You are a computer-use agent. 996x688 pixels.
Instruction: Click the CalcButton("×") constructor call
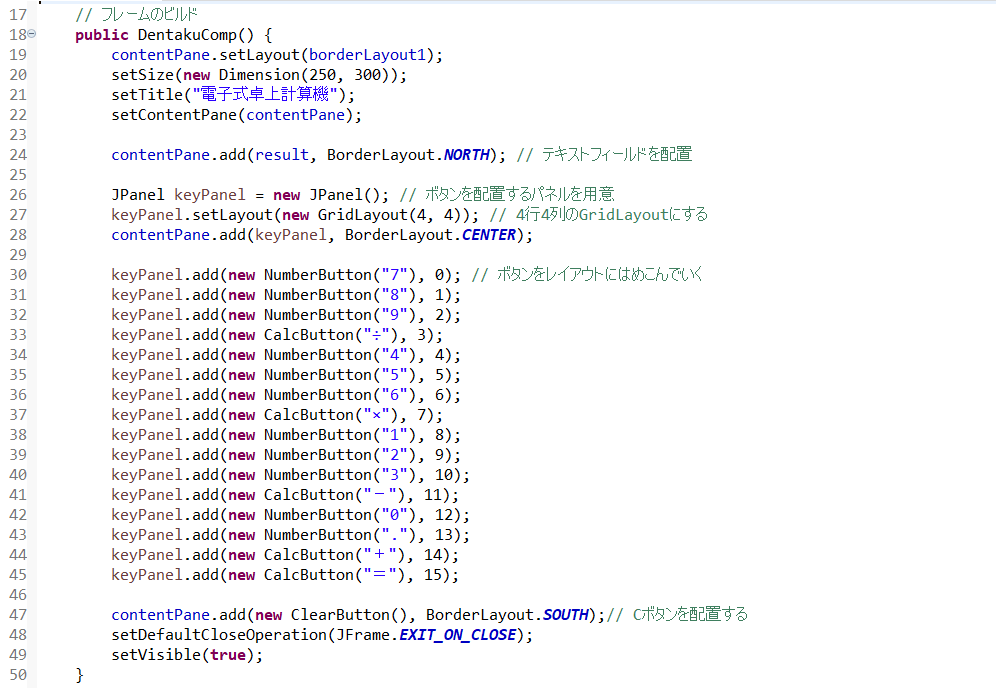(x=308, y=415)
